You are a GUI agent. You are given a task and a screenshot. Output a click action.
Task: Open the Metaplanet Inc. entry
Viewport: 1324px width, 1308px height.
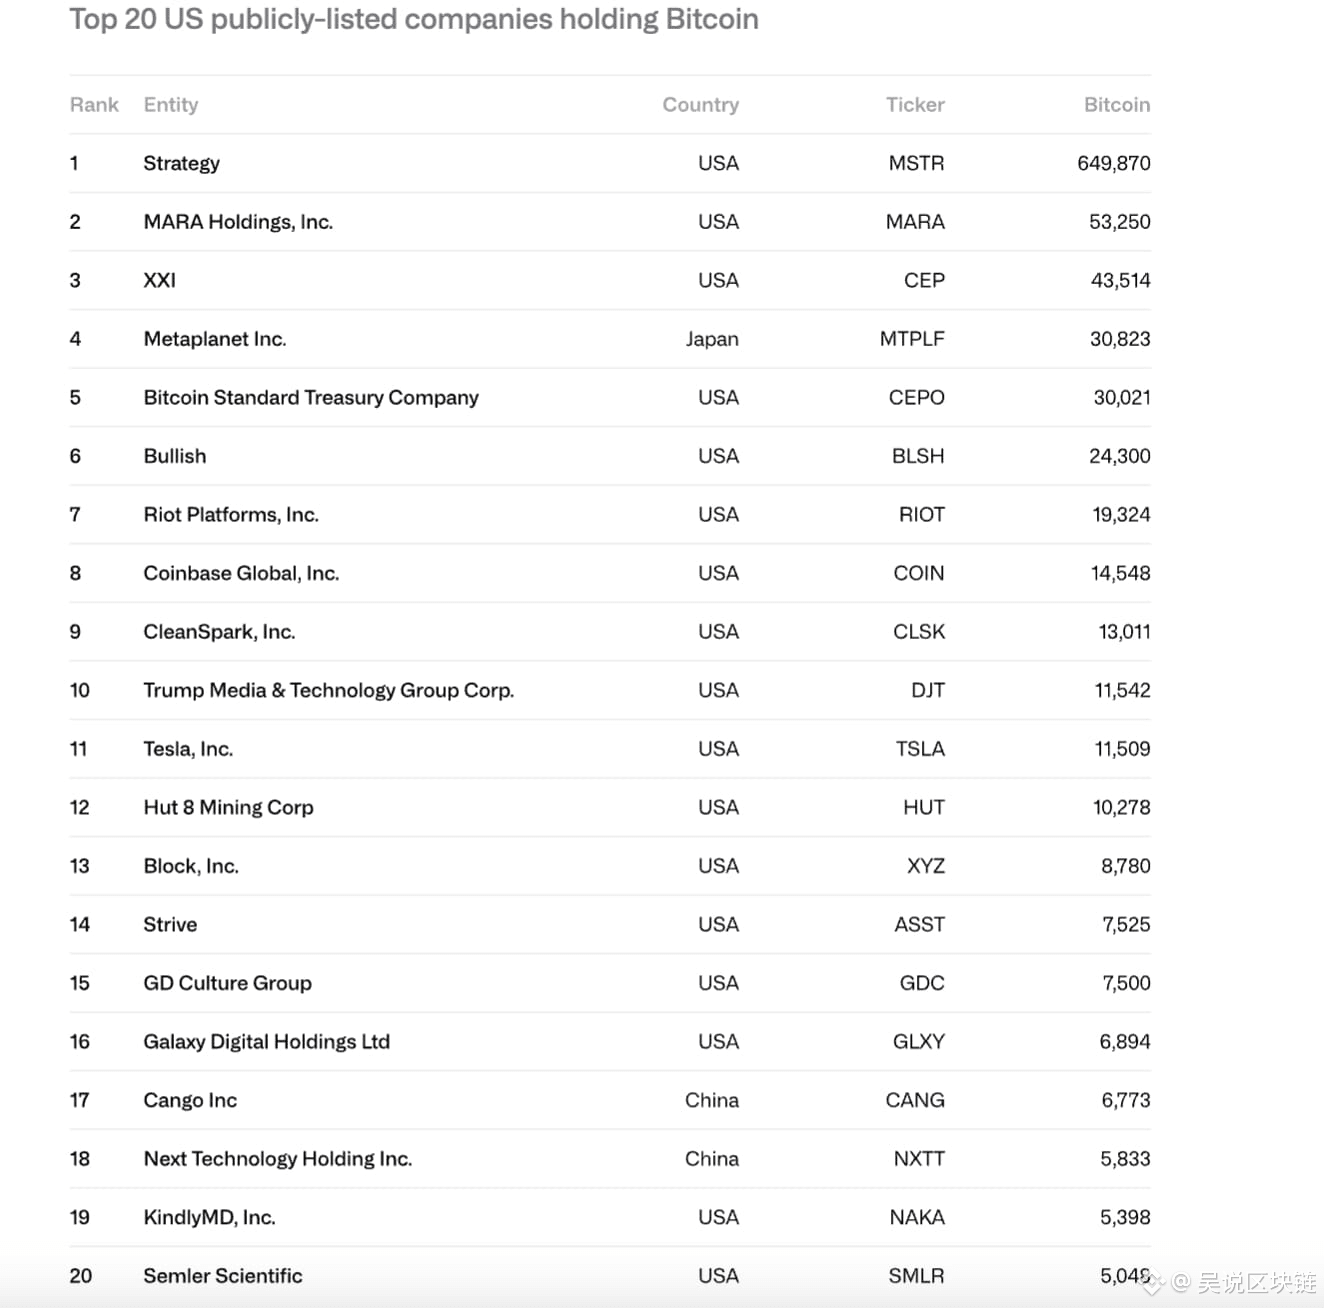coord(215,339)
